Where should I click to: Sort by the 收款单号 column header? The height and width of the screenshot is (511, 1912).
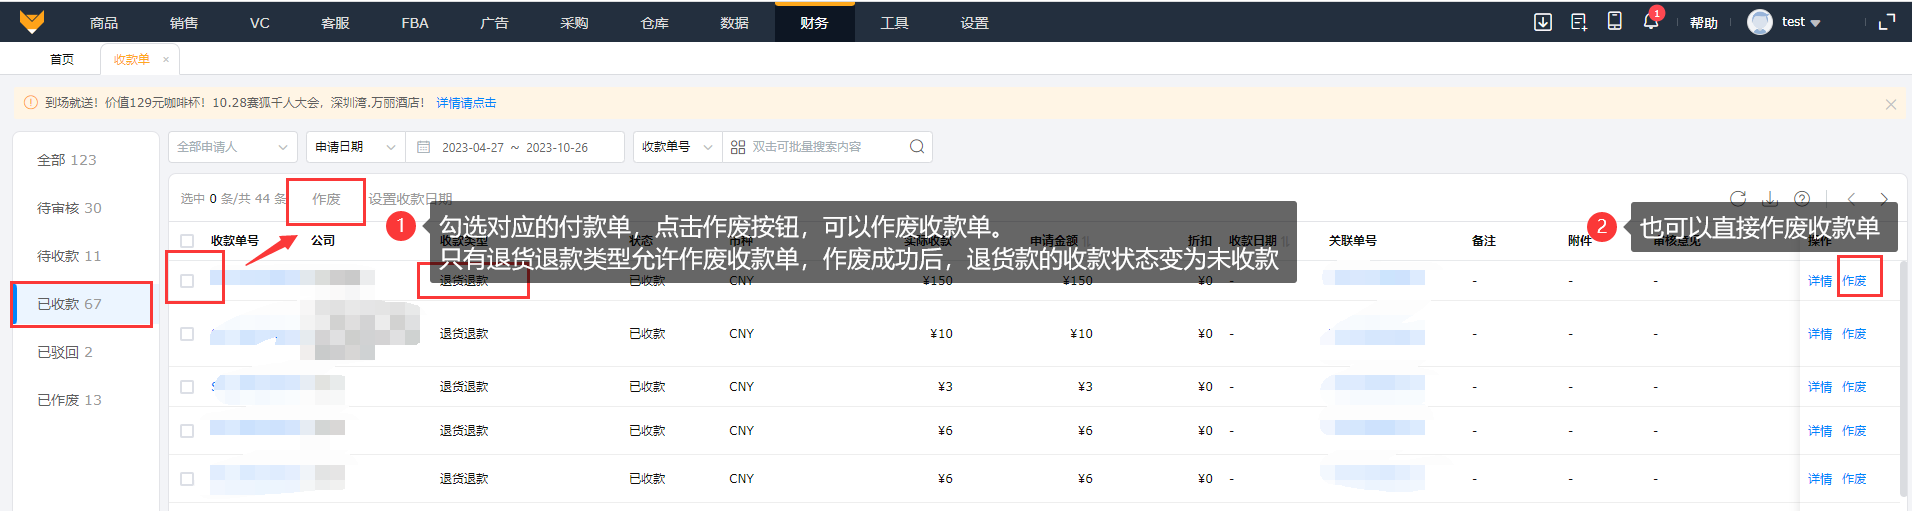[x=235, y=241]
